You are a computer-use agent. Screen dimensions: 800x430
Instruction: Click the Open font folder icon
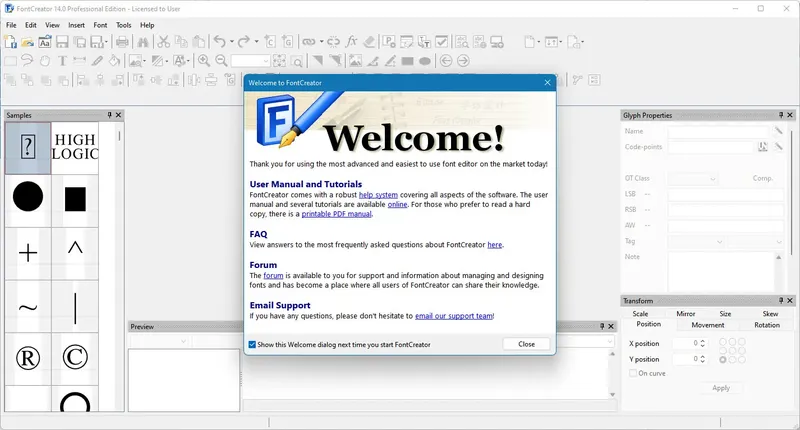point(28,42)
